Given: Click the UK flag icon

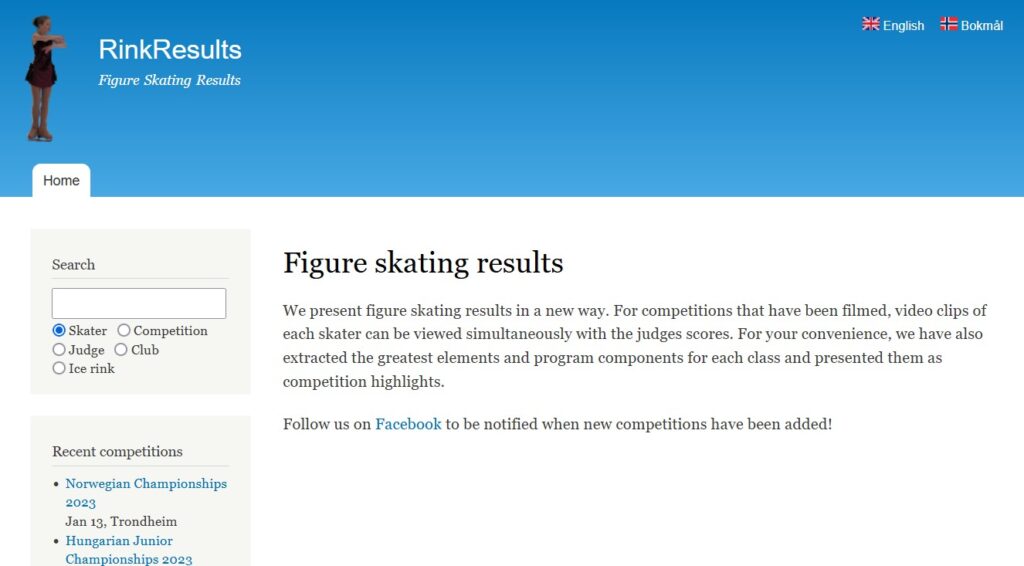Looking at the screenshot, I should [871, 24].
